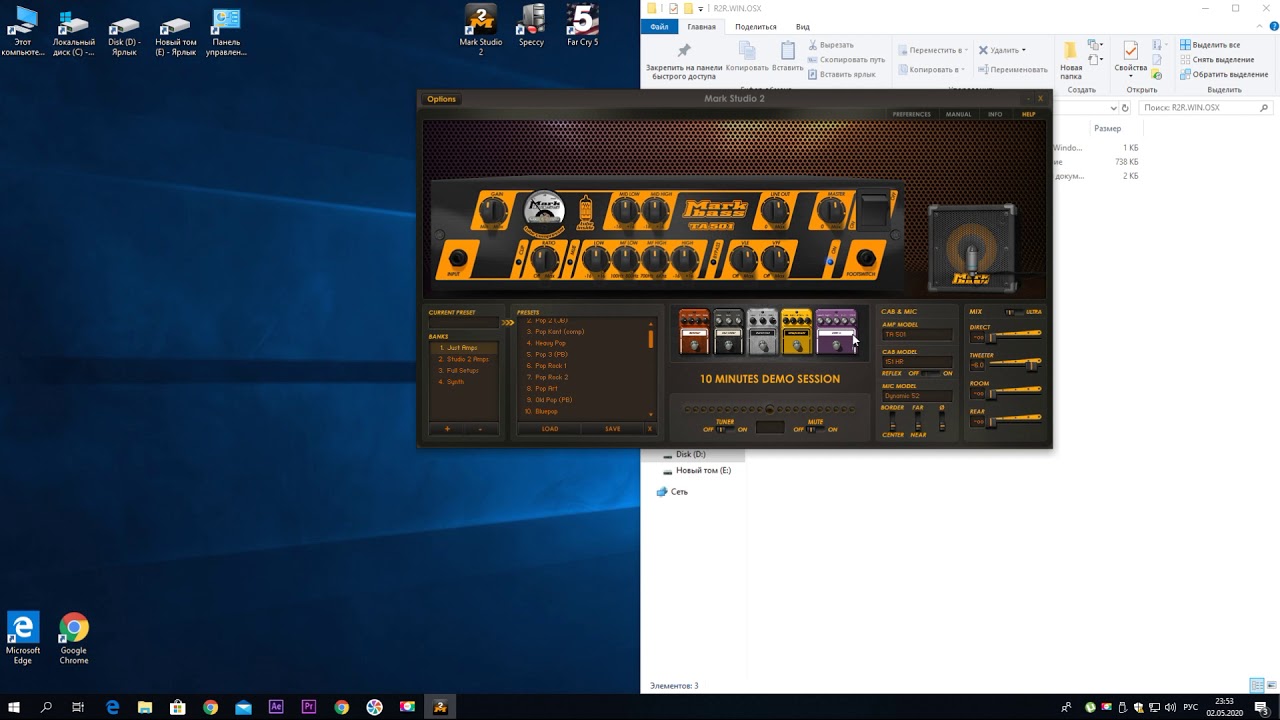Click After Effects icon in taskbar
This screenshot has height=720, width=1280.
(x=276, y=707)
